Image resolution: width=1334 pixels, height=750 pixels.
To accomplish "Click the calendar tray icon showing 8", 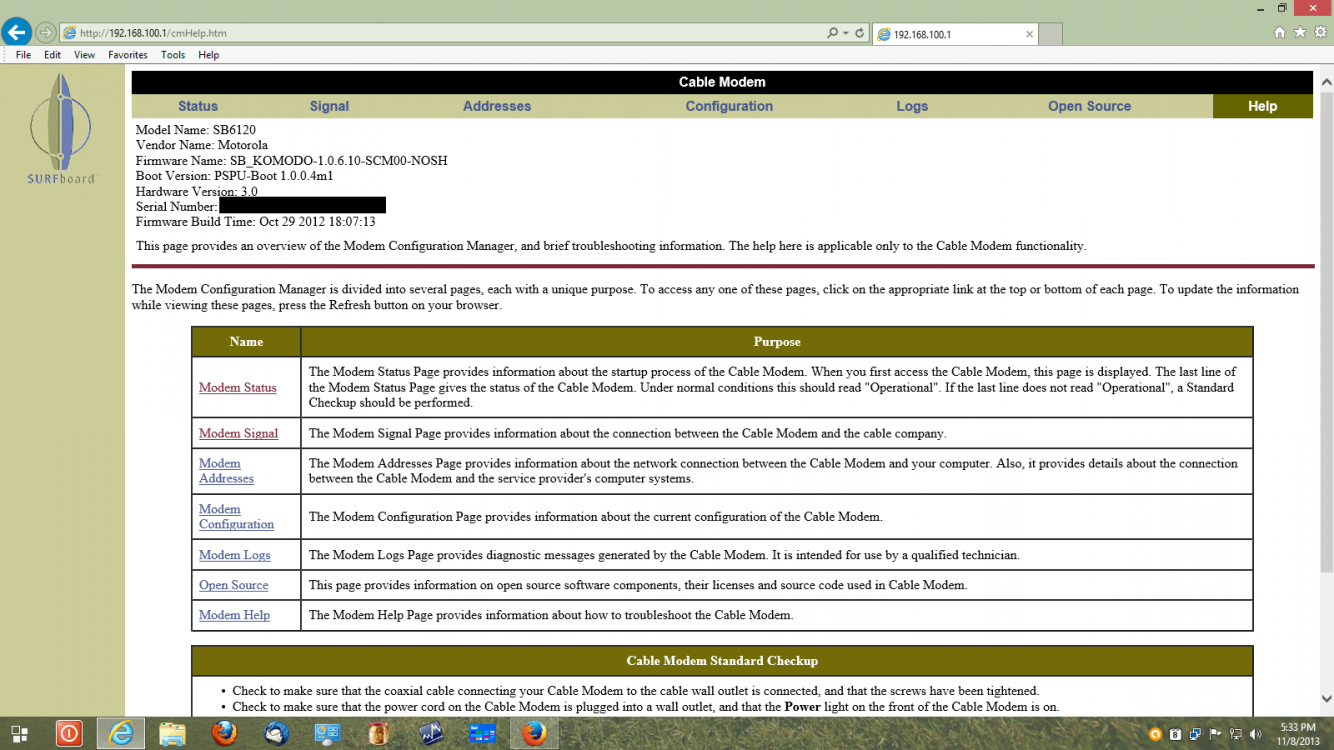I will click(x=1176, y=735).
